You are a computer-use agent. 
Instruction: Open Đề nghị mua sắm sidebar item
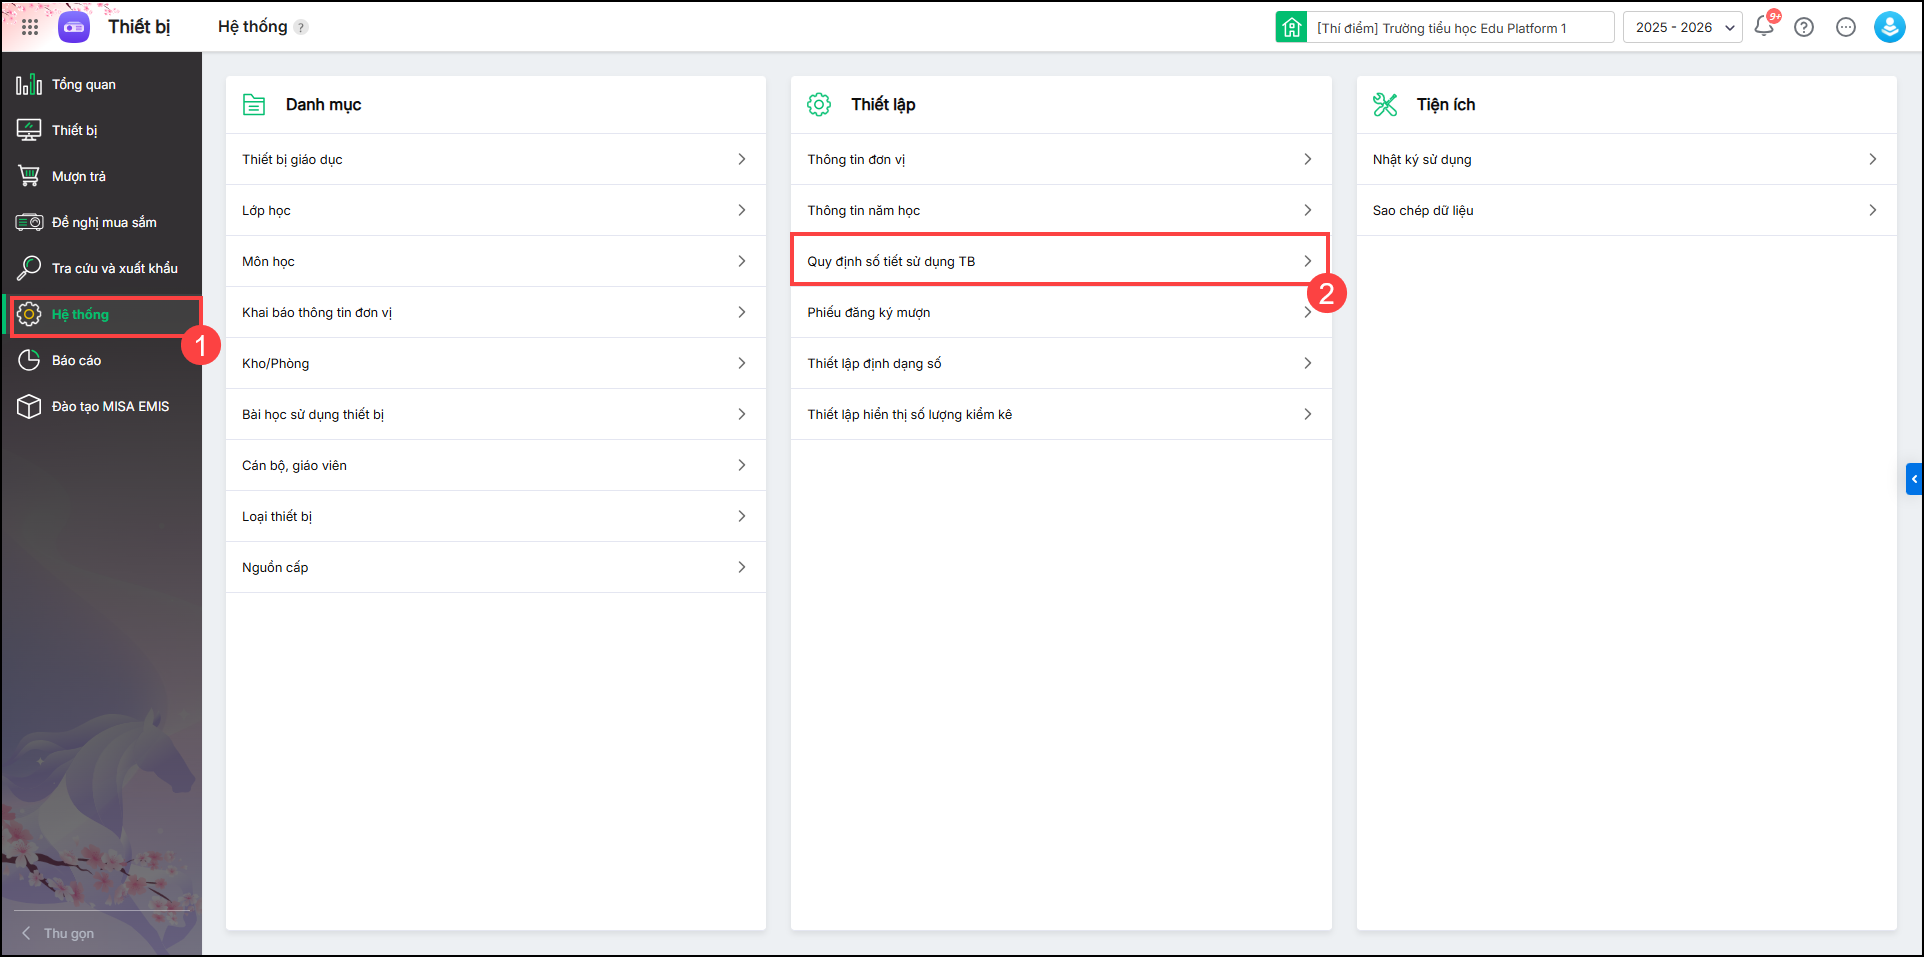[x=104, y=223]
